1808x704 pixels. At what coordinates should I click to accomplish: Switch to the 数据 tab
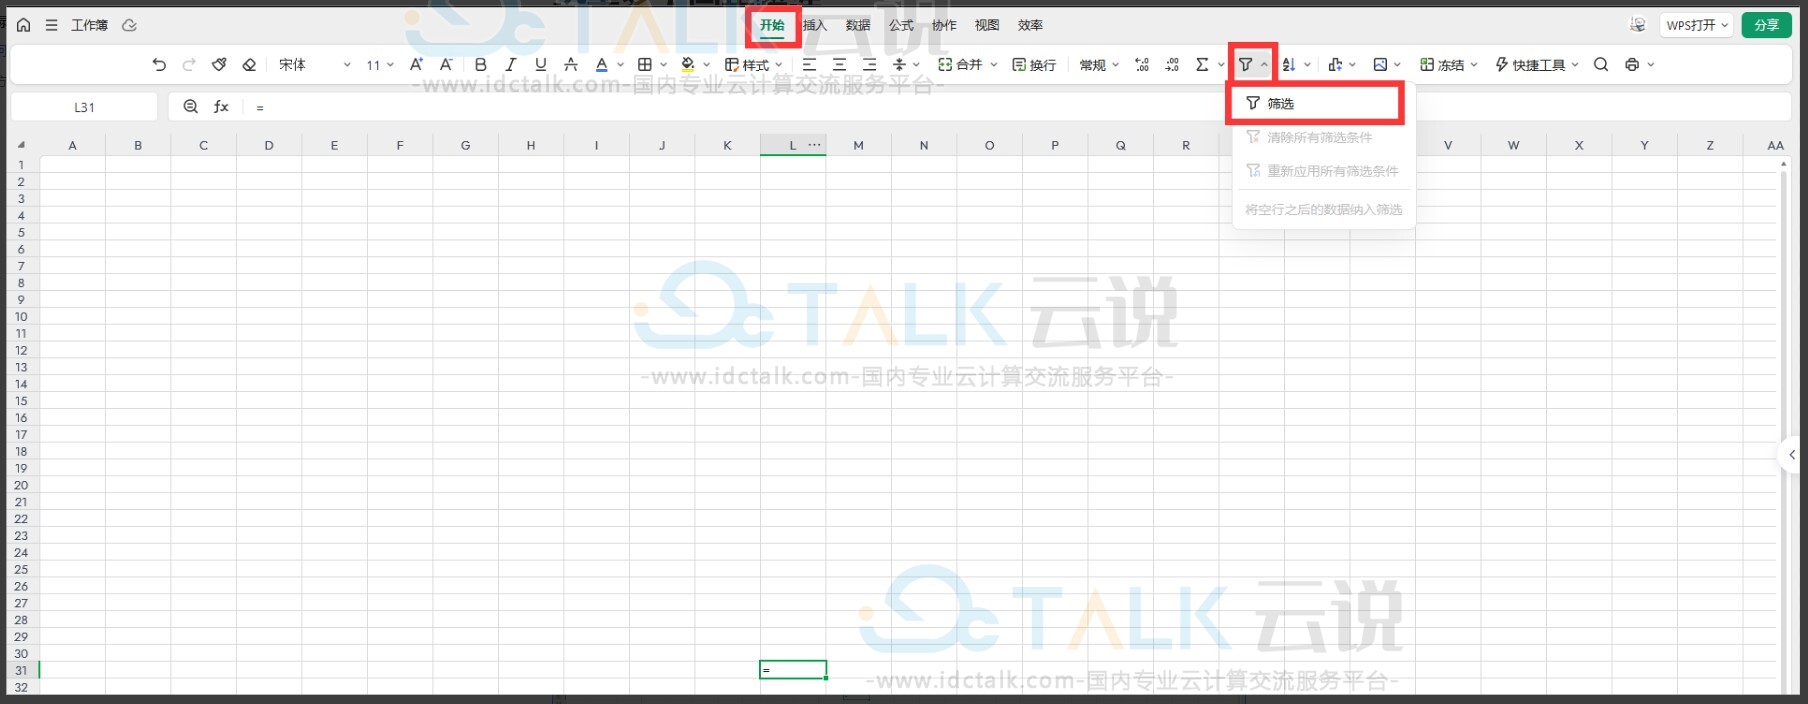click(x=858, y=25)
